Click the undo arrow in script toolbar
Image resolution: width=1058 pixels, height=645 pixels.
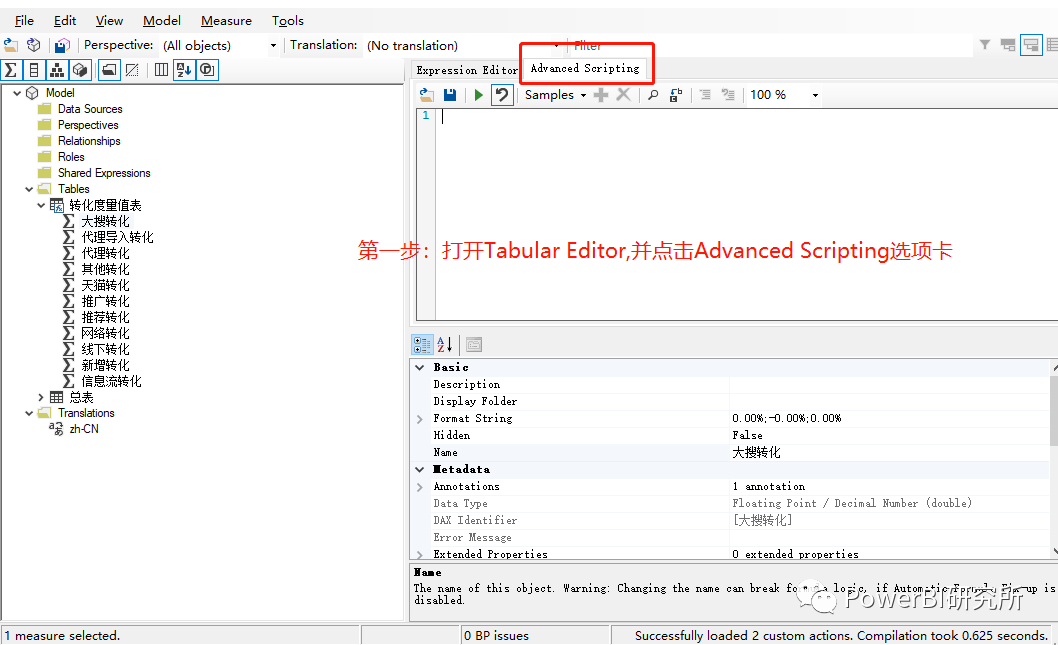coord(501,95)
